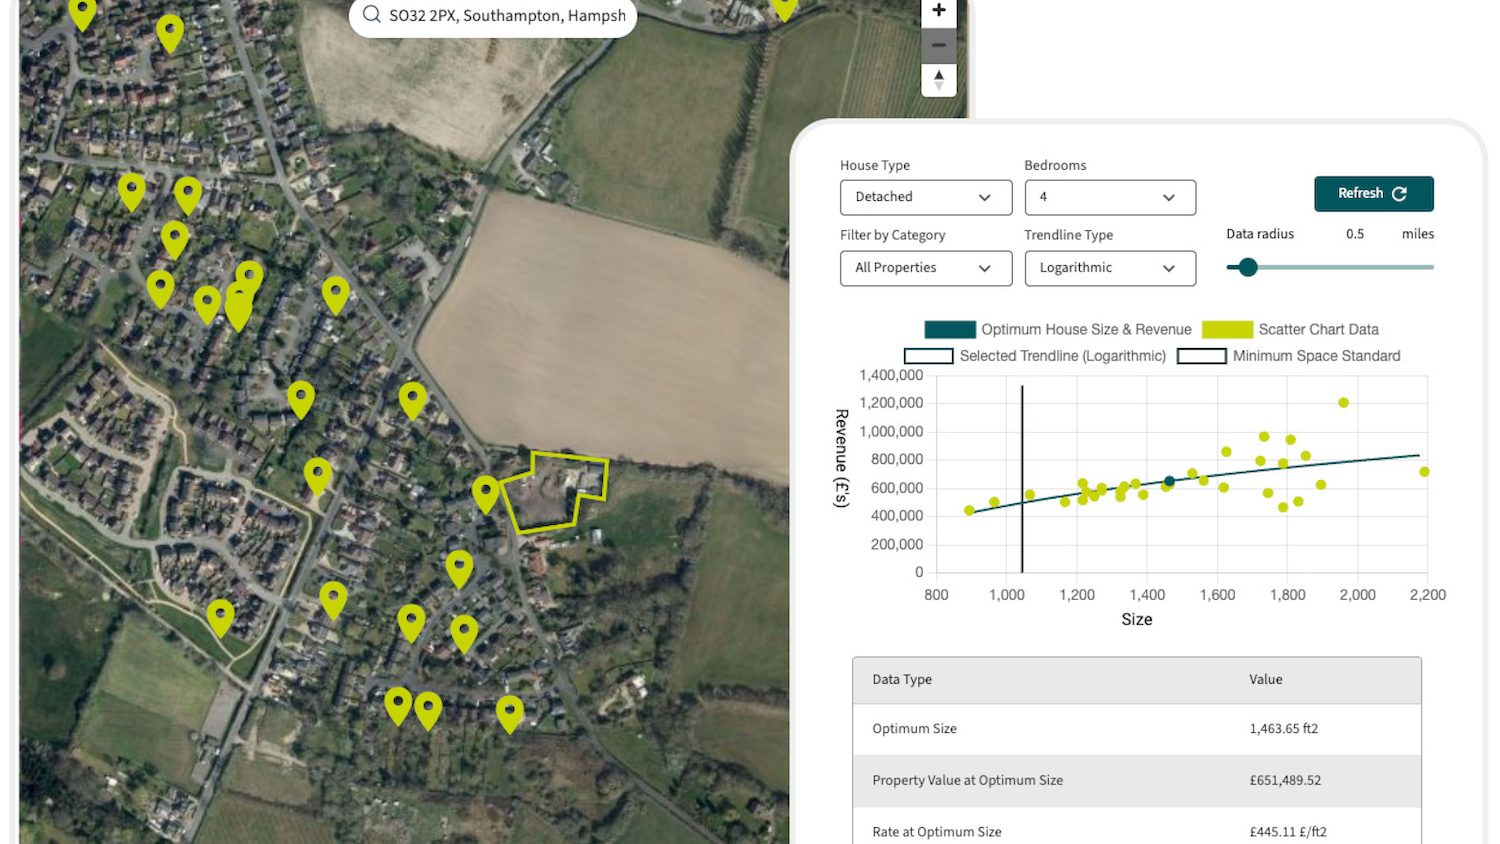This screenshot has width=1500, height=844.
Task: Select the pin inside the outlined development site
Action: click(x=487, y=491)
